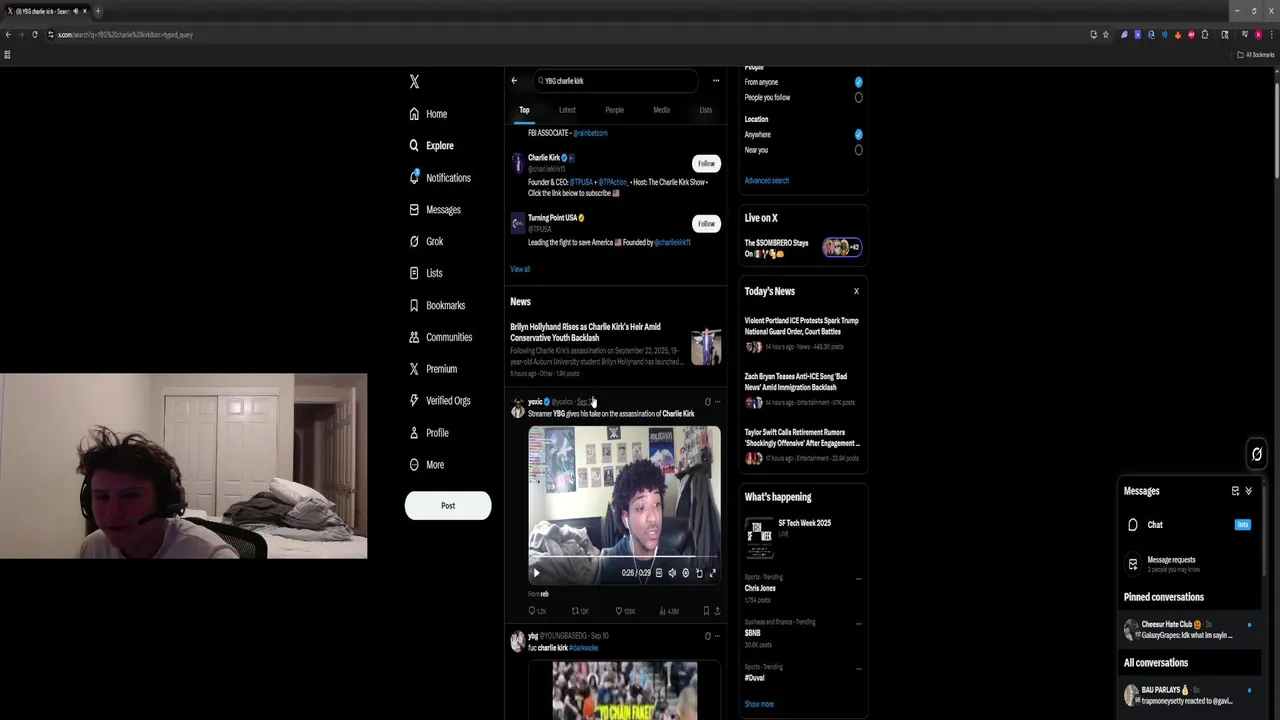Open Premium in the sidebar
1280x720 pixels.
[433, 369]
